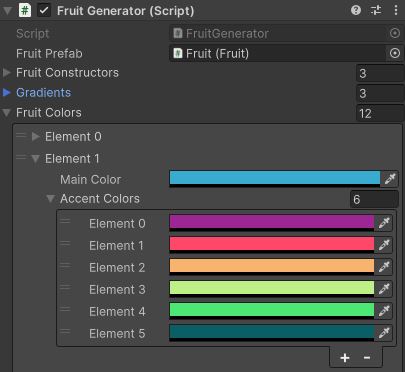
Task: Remove accent color with minus button
Action: coord(367,358)
